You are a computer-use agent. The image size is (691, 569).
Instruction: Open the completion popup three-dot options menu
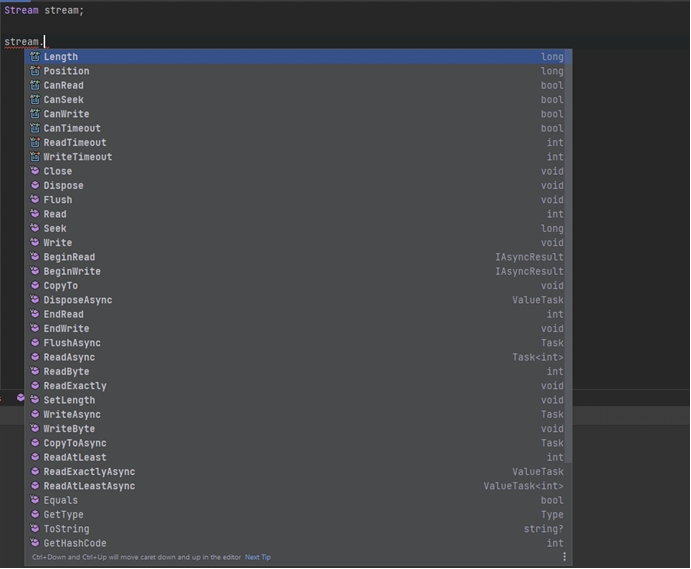point(564,557)
